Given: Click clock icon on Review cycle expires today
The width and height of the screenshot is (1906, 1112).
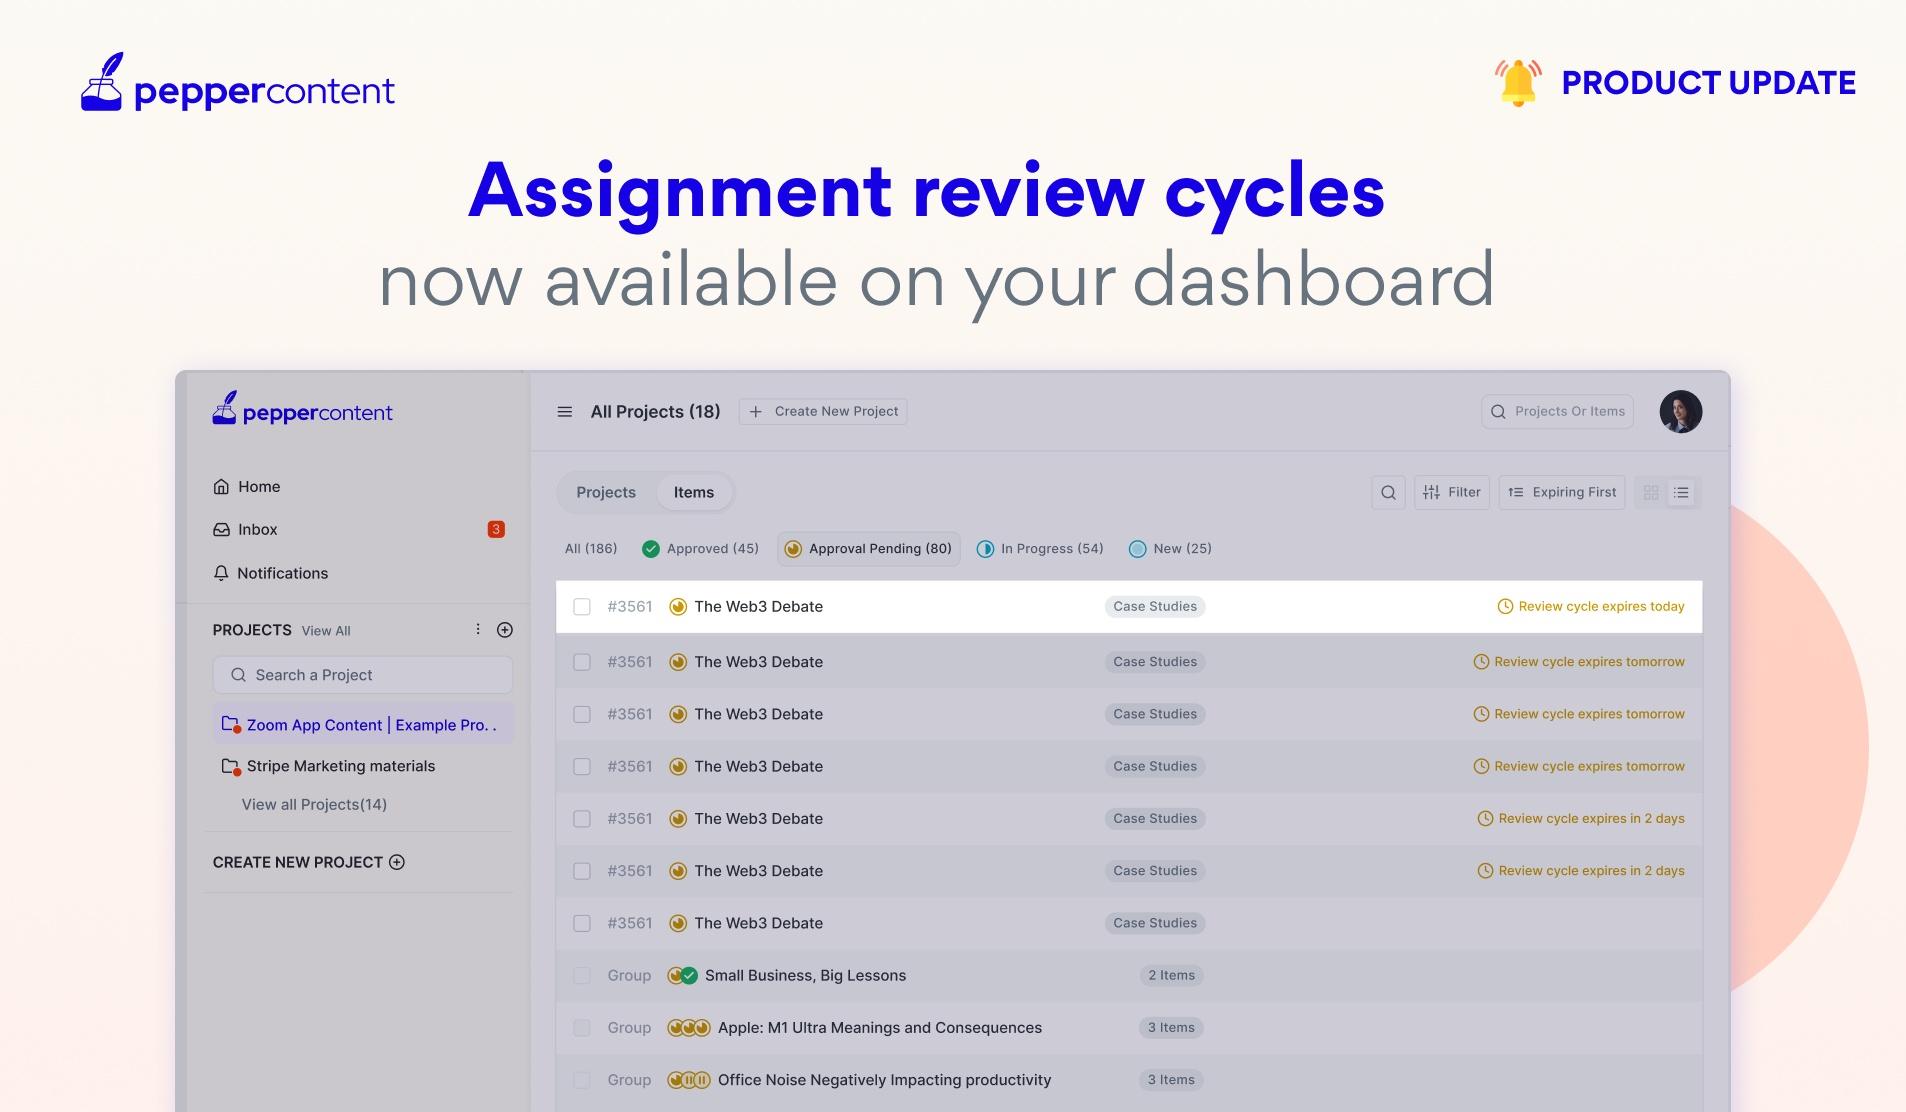Looking at the screenshot, I should point(1505,606).
